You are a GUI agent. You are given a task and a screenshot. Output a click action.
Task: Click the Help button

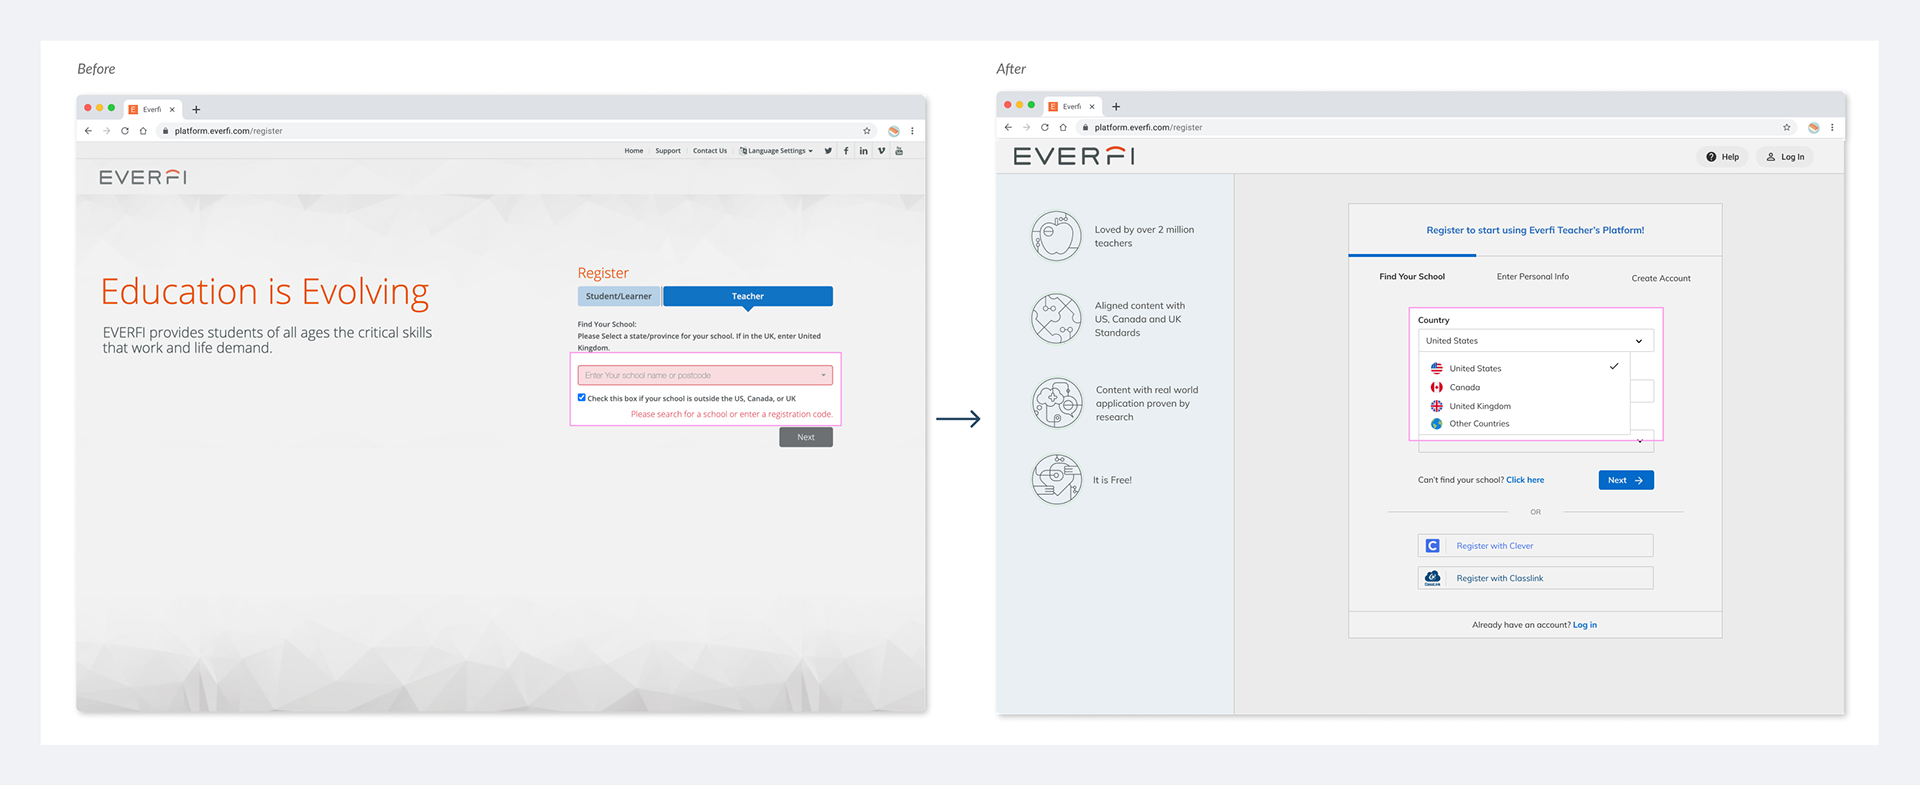[x=1723, y=157]
